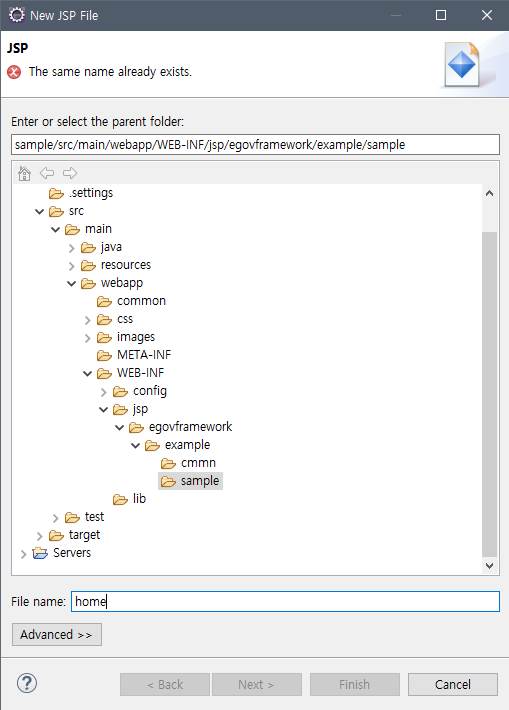
Task: Select the example folder label
Action: [x=187, y=445]
